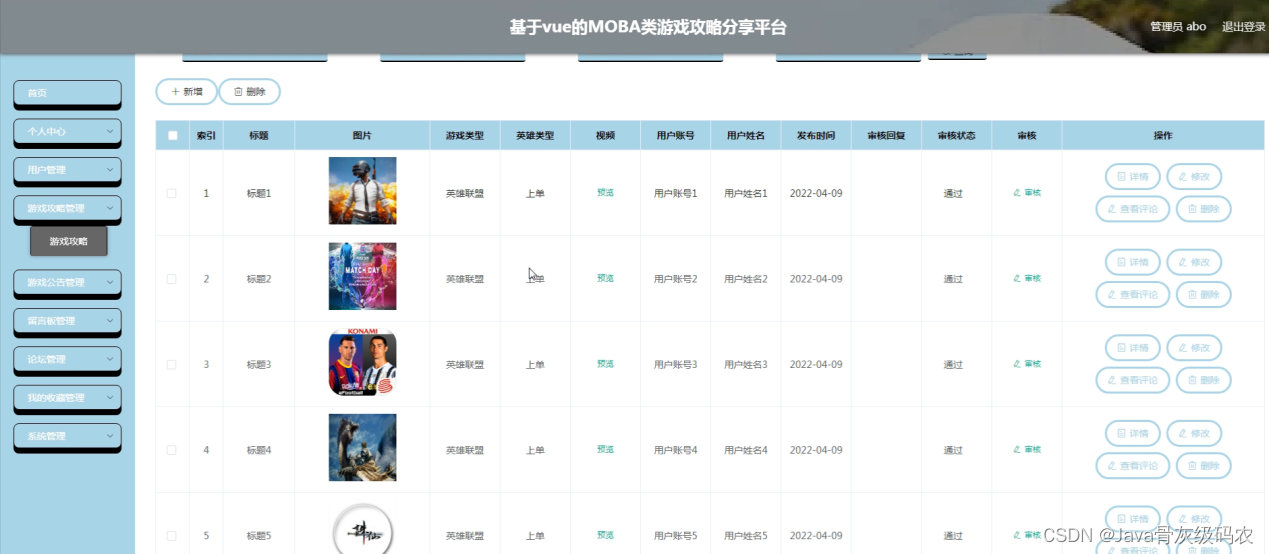Click the 管理员 abo account label
This screenshot has width=1269, height=554.
pos(1178,27)
